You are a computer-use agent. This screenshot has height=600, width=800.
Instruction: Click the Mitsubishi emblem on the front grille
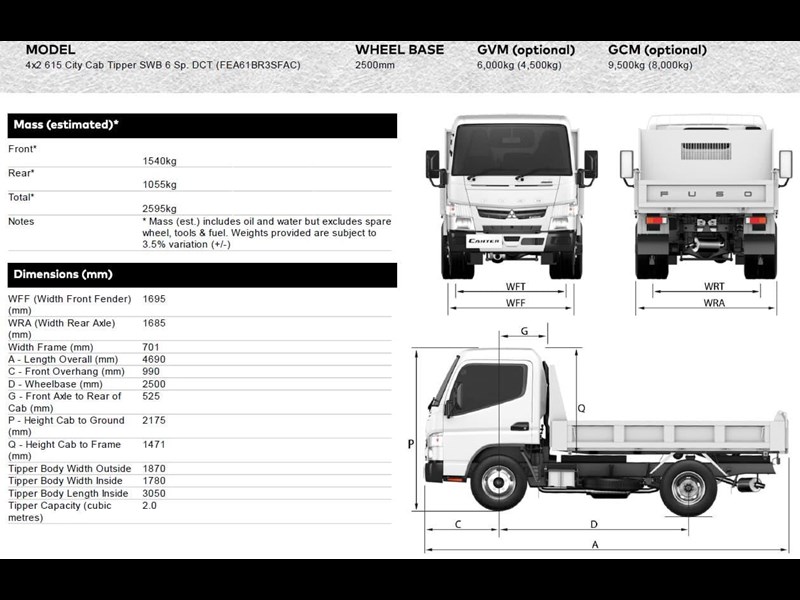click(512, 214)
